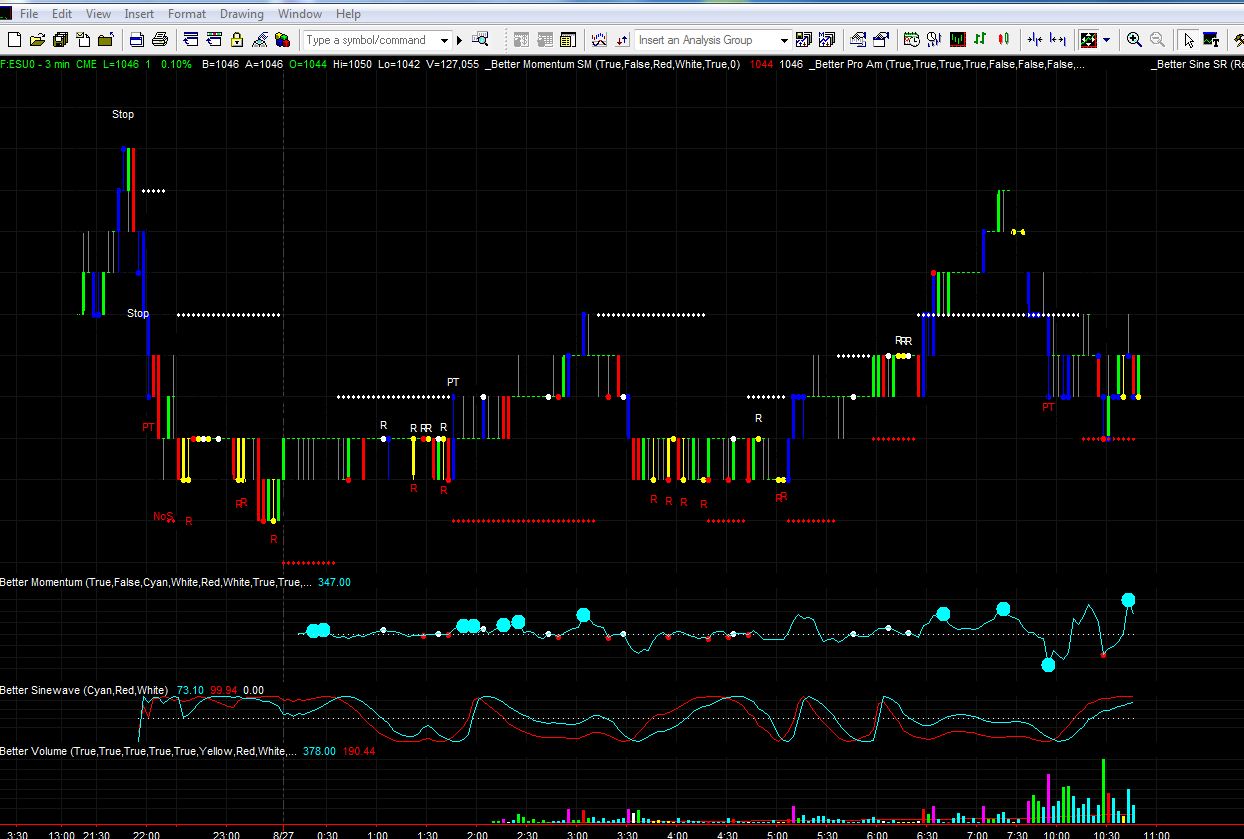
Task: Switch to candlestick chart style
Action: click(x=1003, y=40)
